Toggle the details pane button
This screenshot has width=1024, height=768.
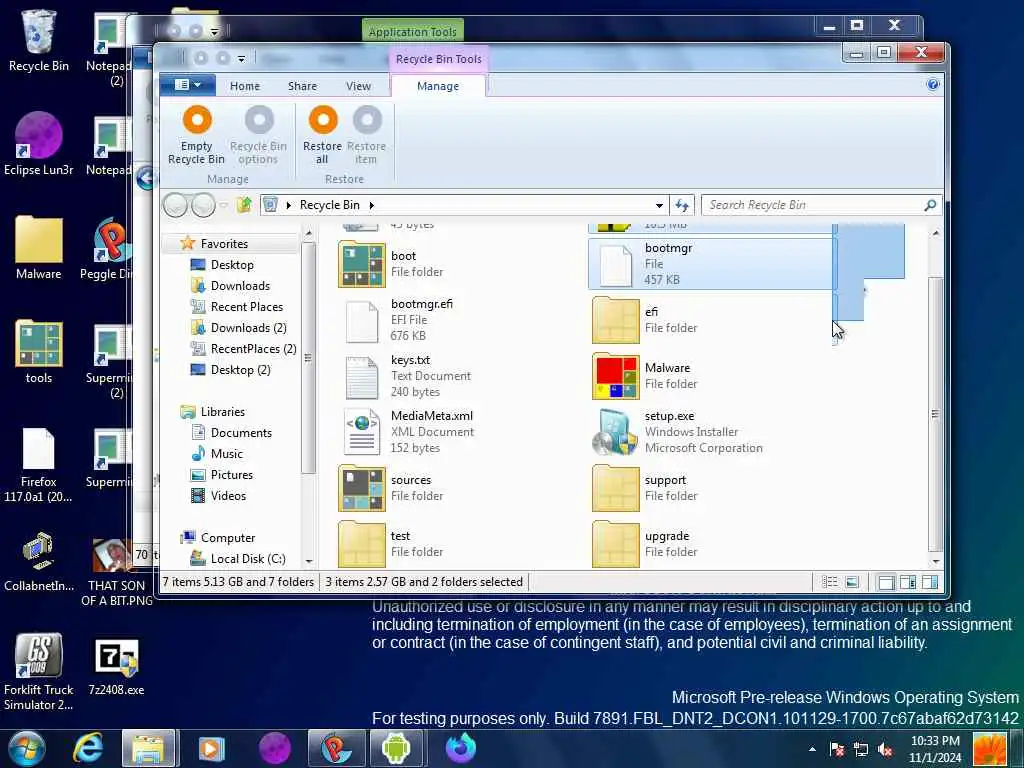point(930,582)
